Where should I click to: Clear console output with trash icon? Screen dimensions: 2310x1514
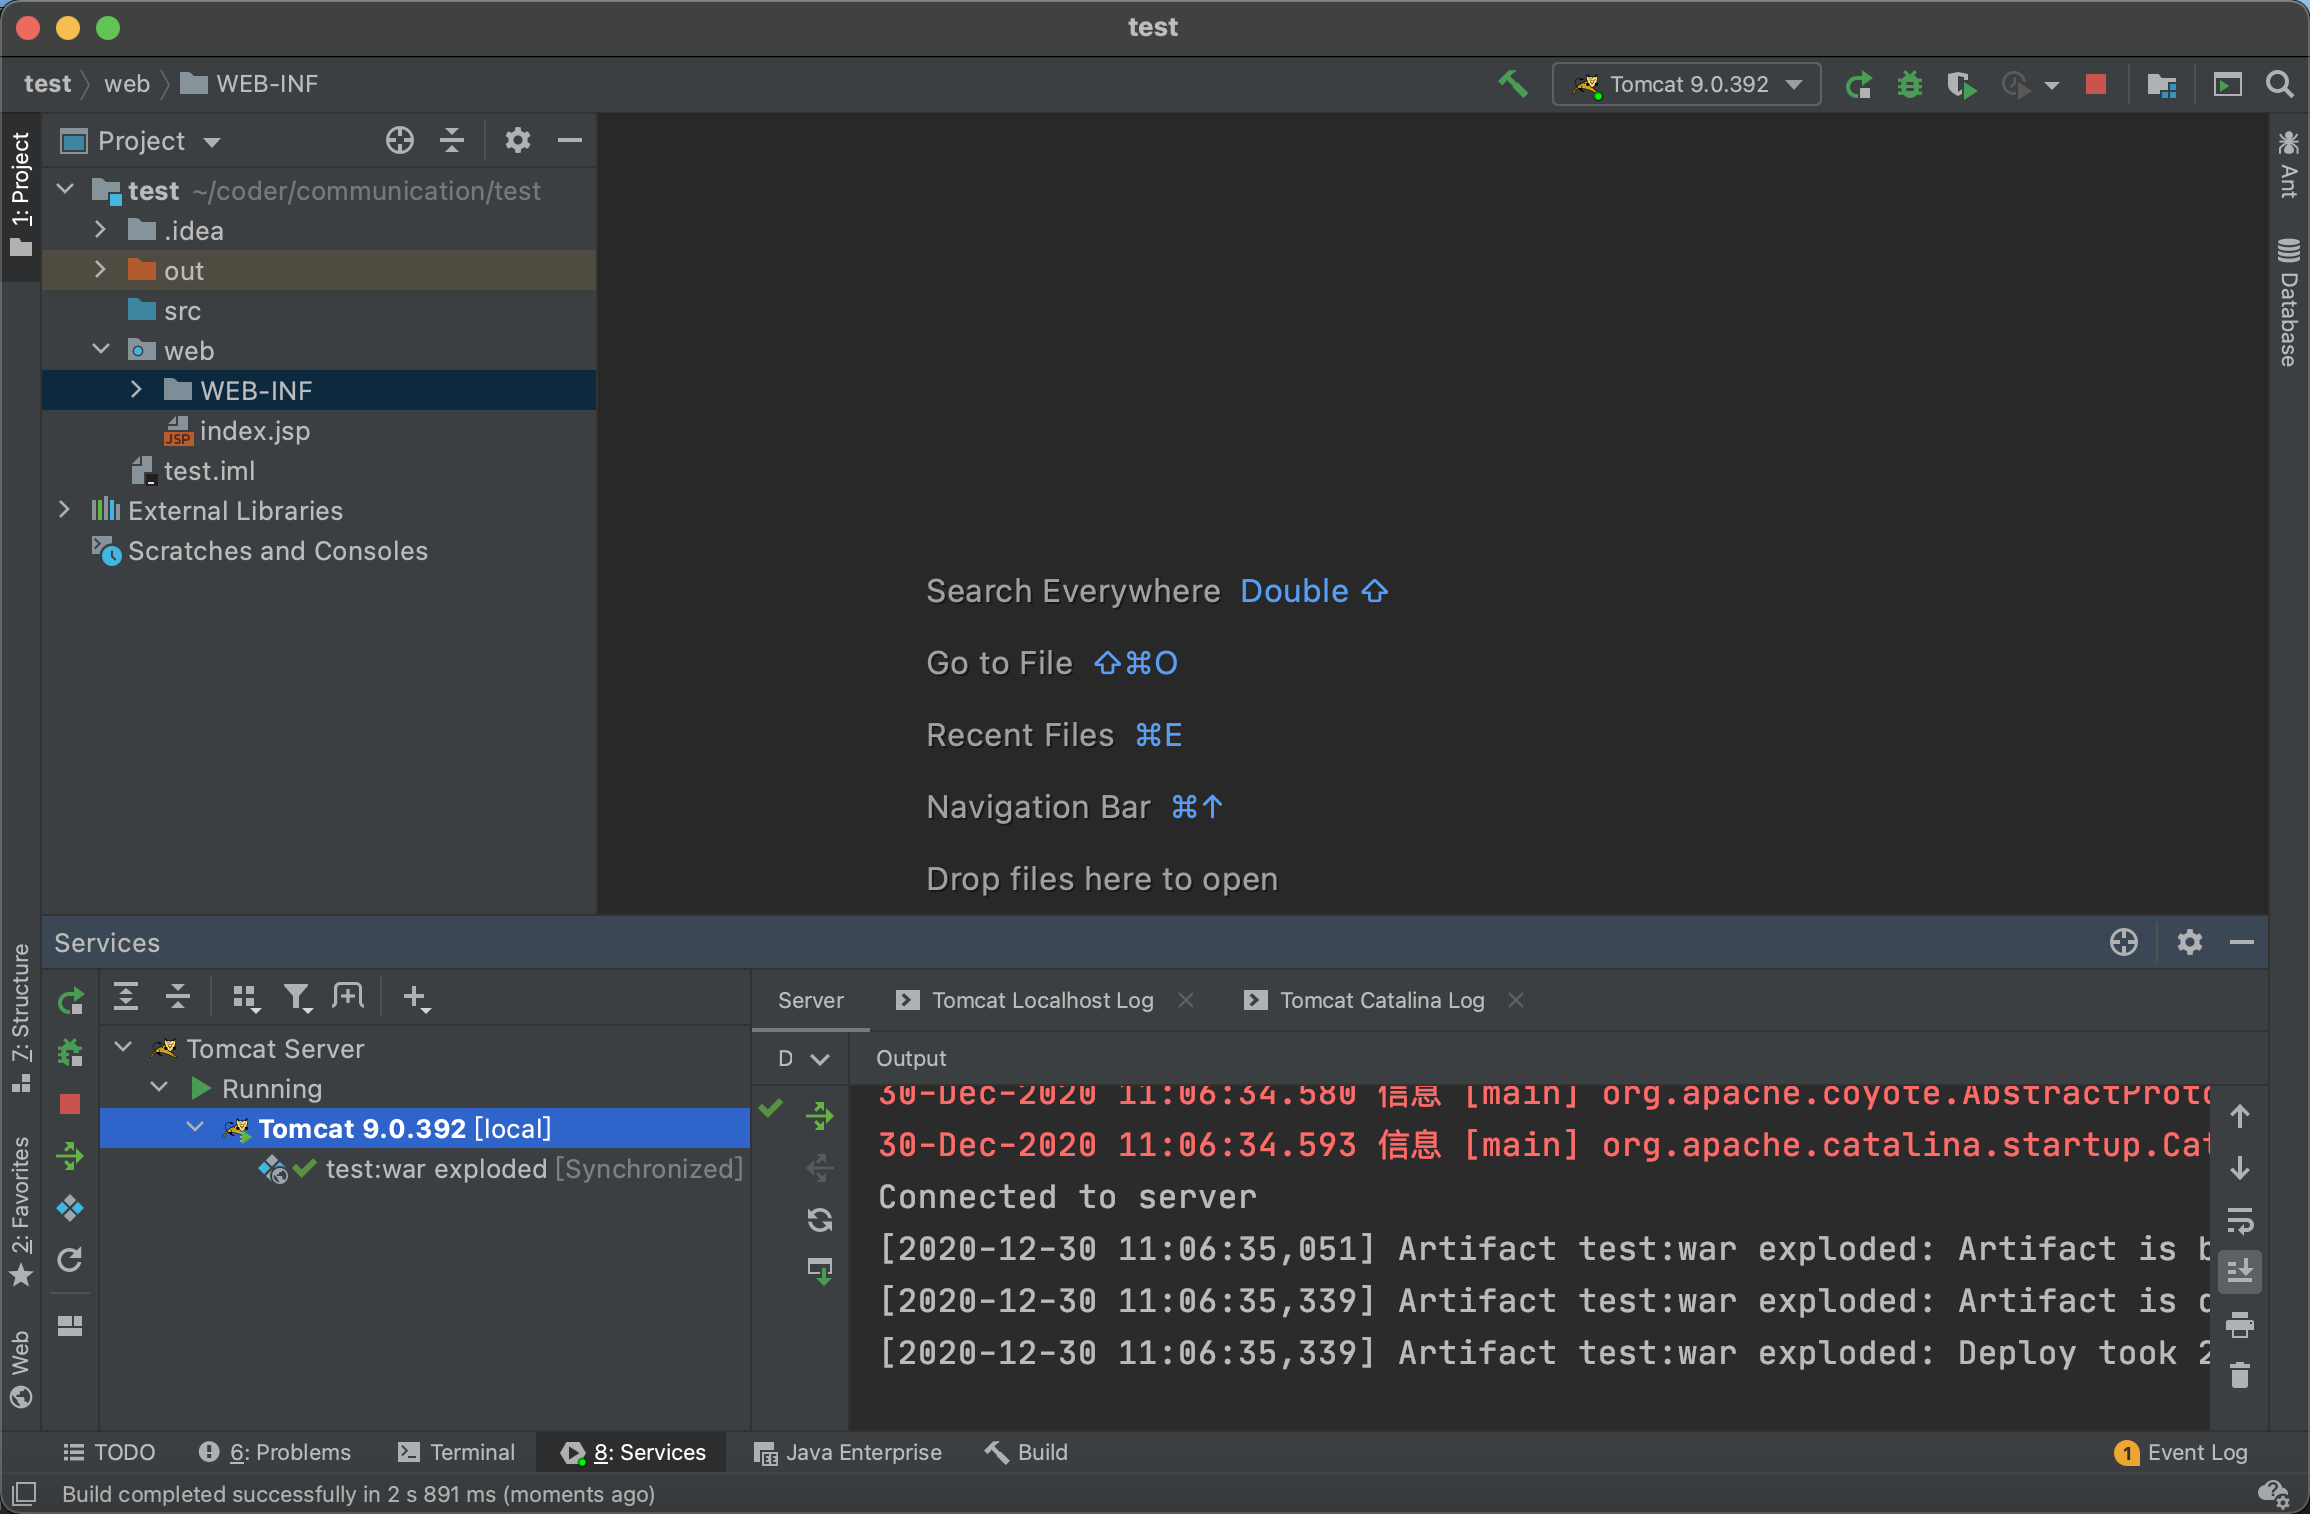[2240, 1377]
